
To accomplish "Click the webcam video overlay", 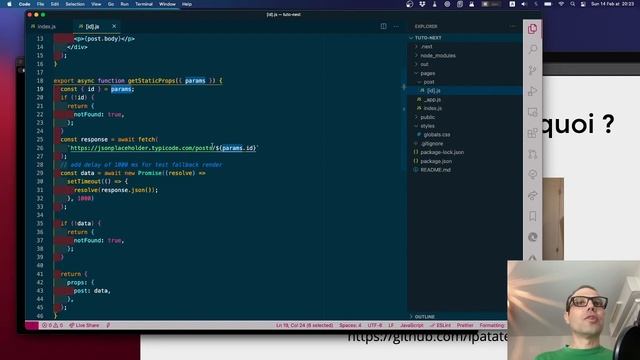I will pyautogui.click(x=573, y=310).
